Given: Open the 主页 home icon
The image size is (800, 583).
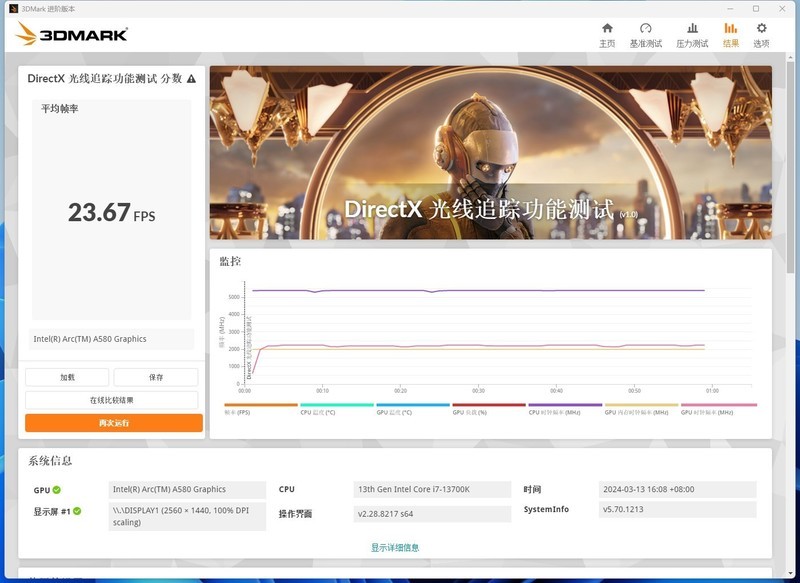Looking at the screenshot, I should [607, 29].
